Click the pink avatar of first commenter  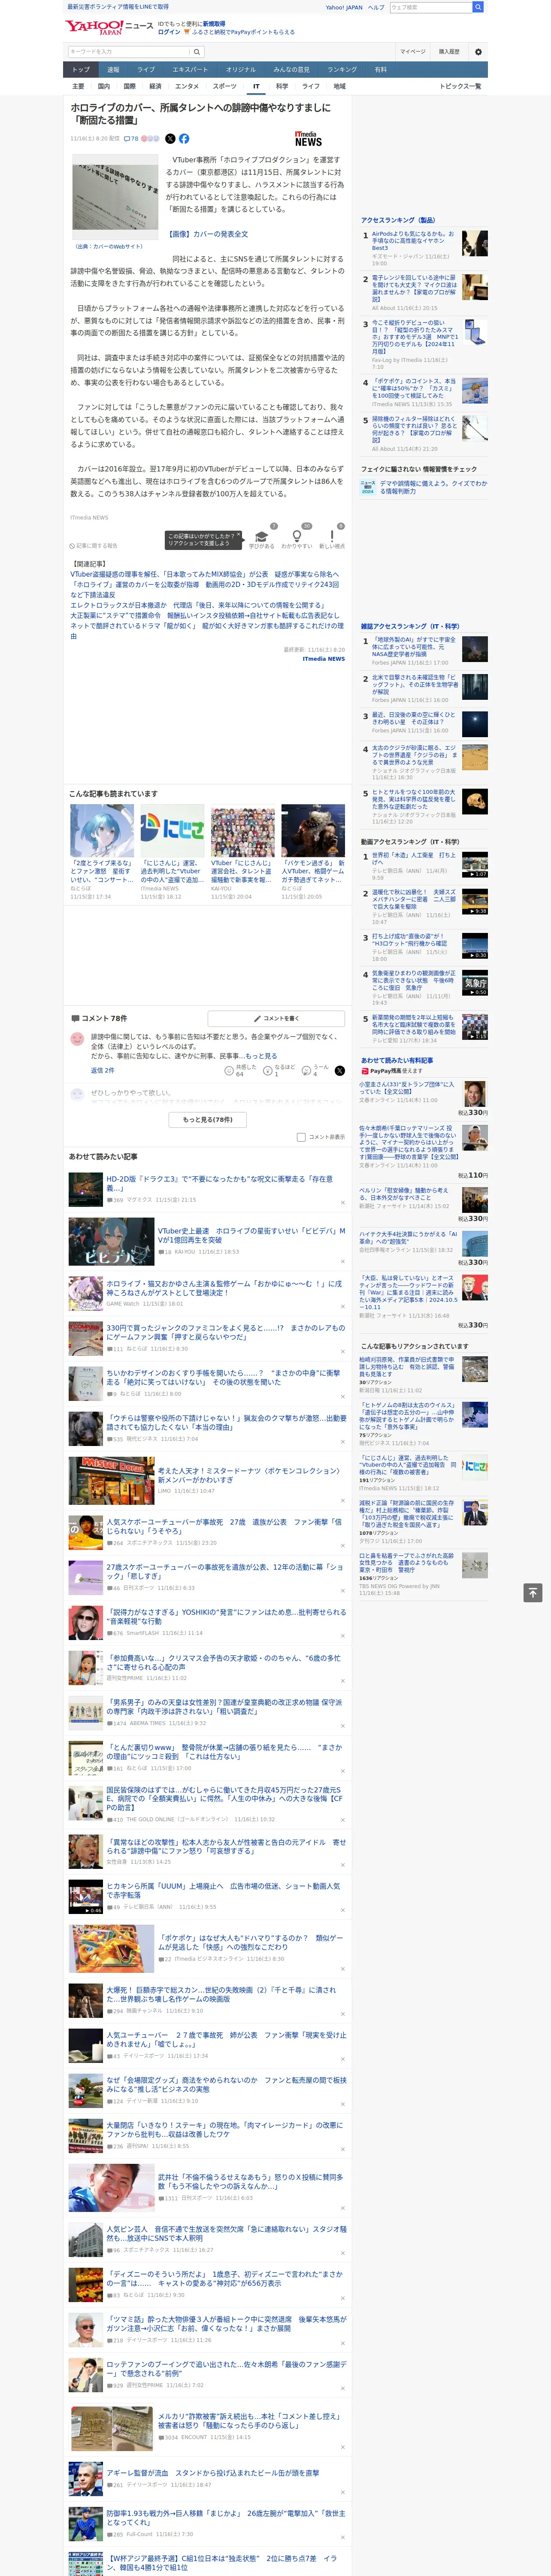tap(77, 1039)
